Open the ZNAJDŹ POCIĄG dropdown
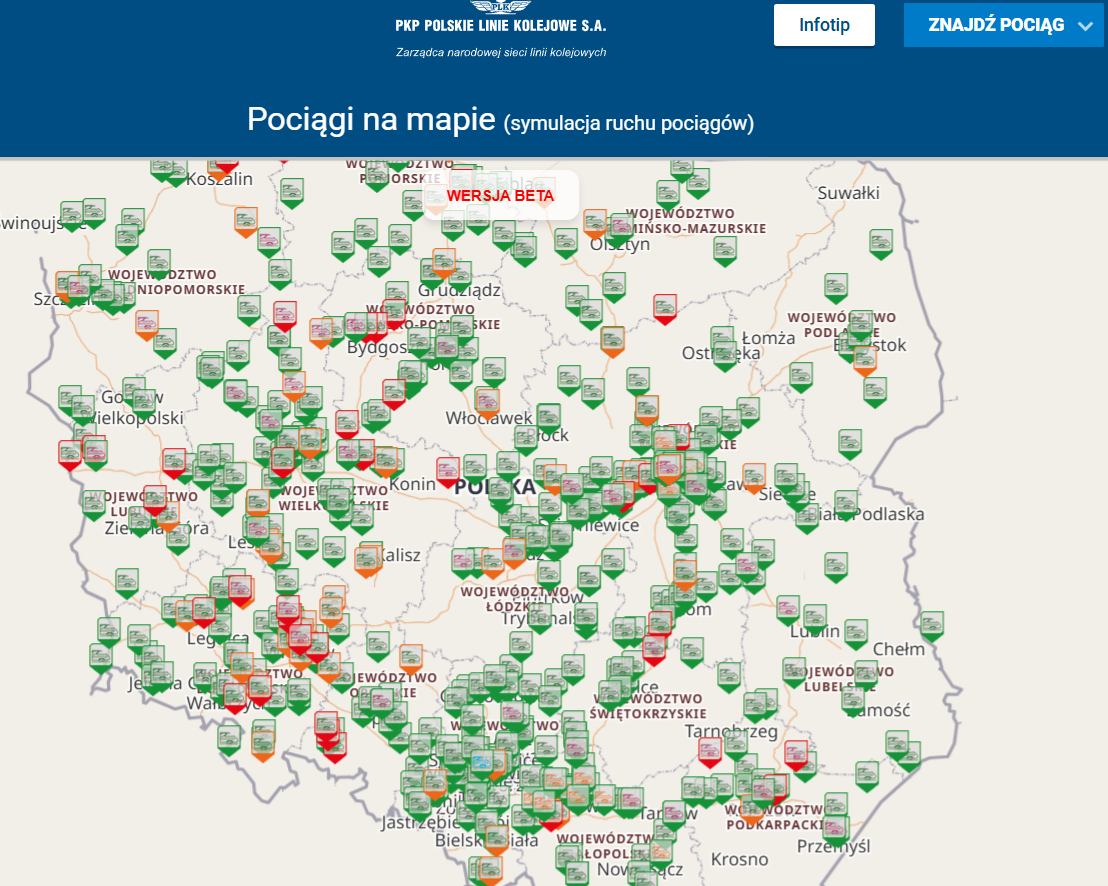Image resolution: width=1108 pixels, height=886 pixels. coord(1003,24)
